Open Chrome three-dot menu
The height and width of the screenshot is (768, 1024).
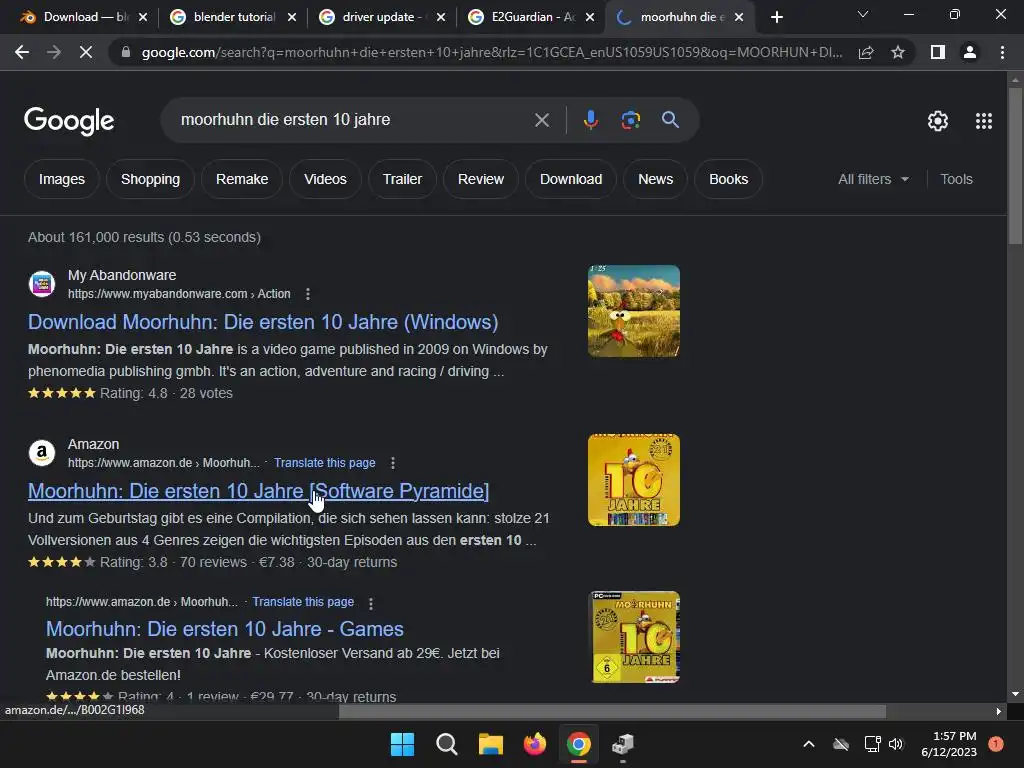click(1002, 52)
